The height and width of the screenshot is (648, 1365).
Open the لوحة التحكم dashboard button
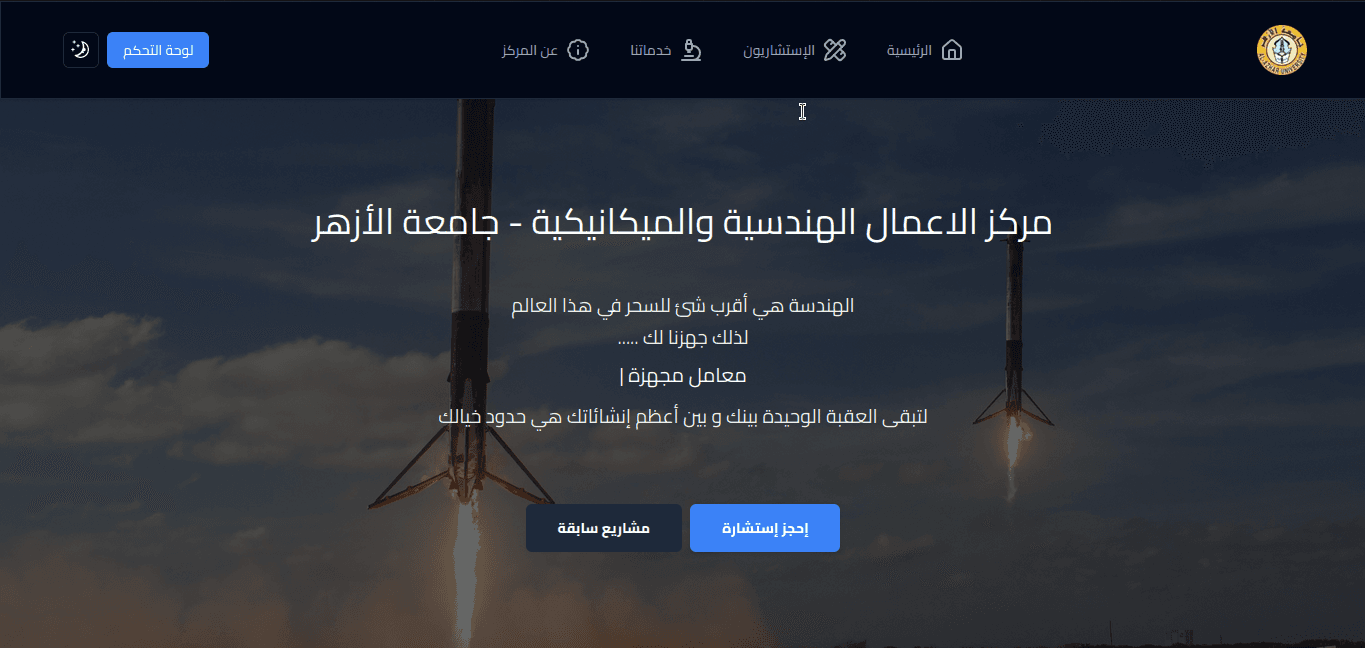[158, 50]
